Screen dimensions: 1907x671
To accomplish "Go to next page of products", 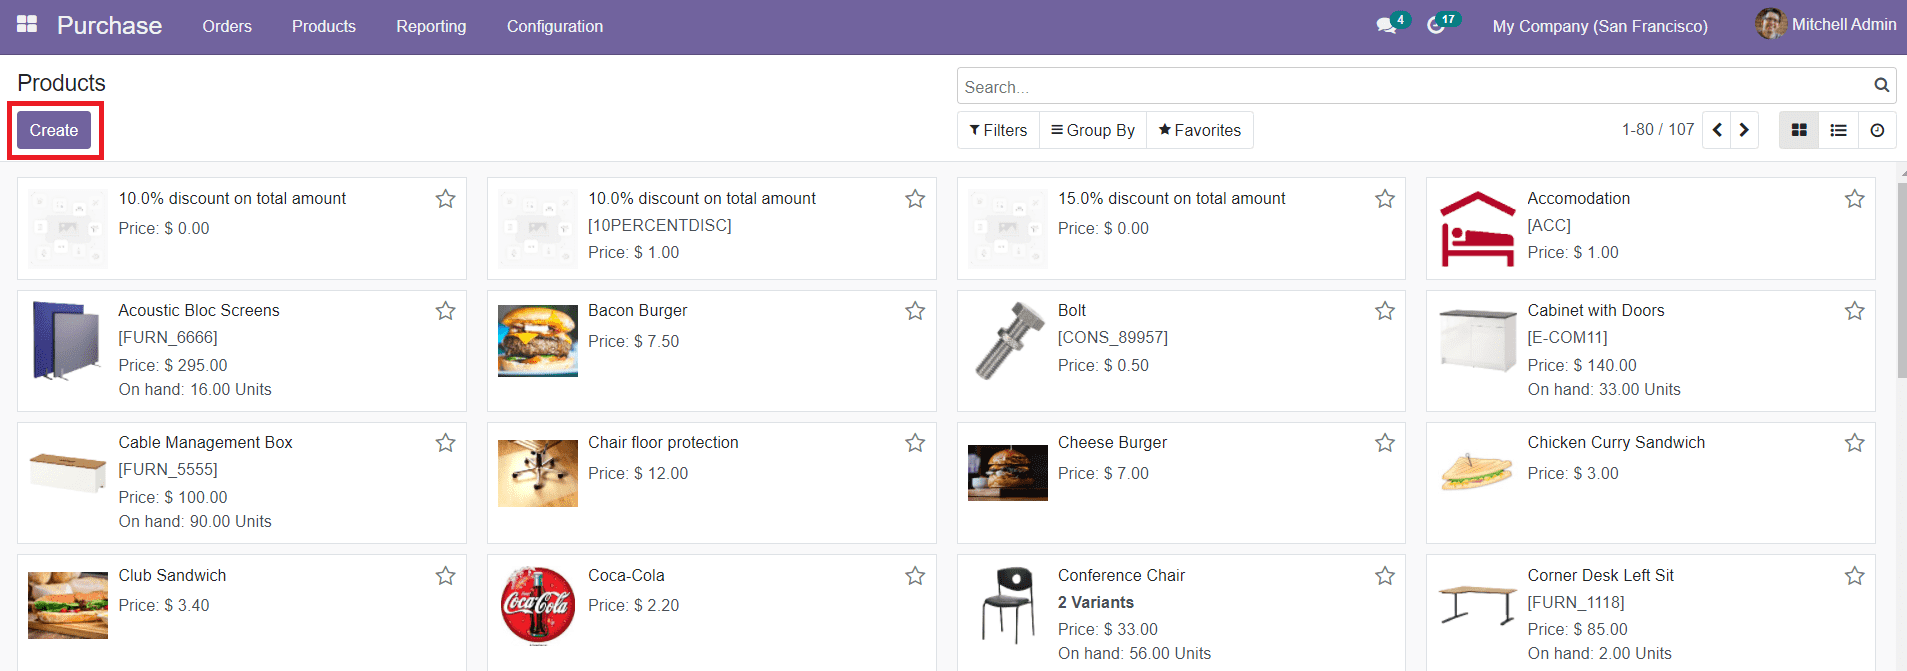I will coord(1743,129).
